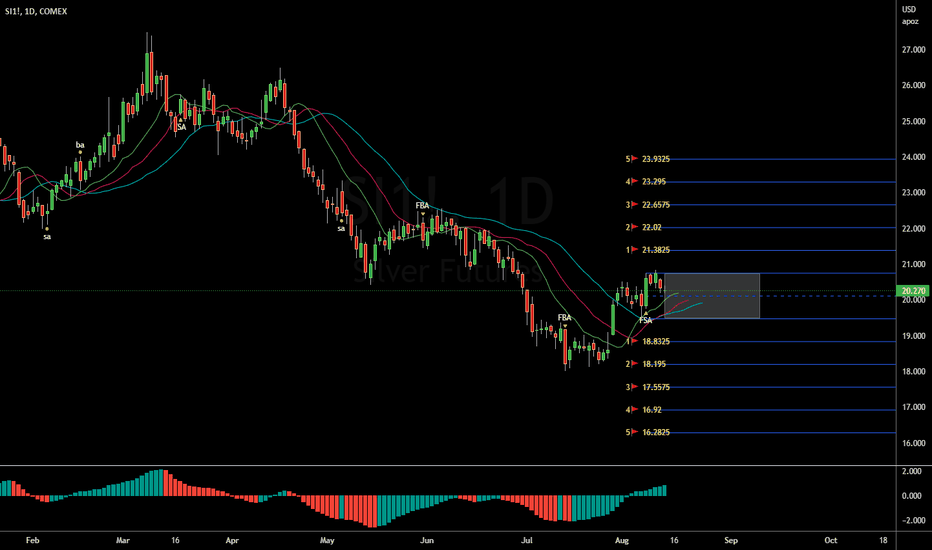
Task: Select the 18.195 lower level 2 flag
Action: 634,364
